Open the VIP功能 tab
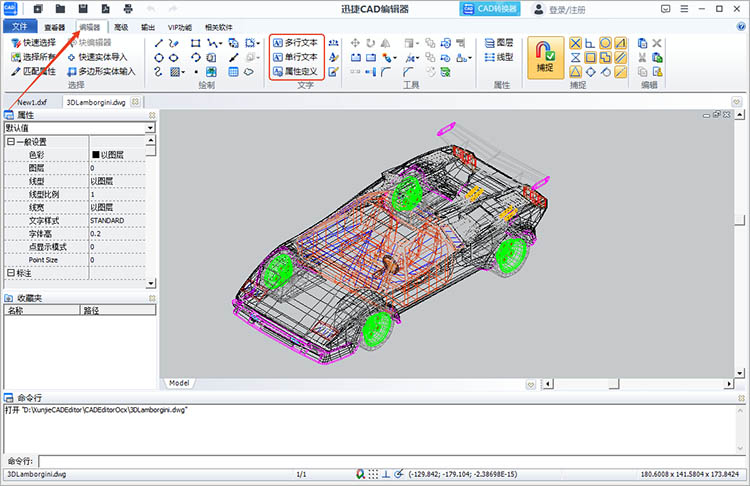Screen dimensions: 750x486 click(x=179, y=27)
